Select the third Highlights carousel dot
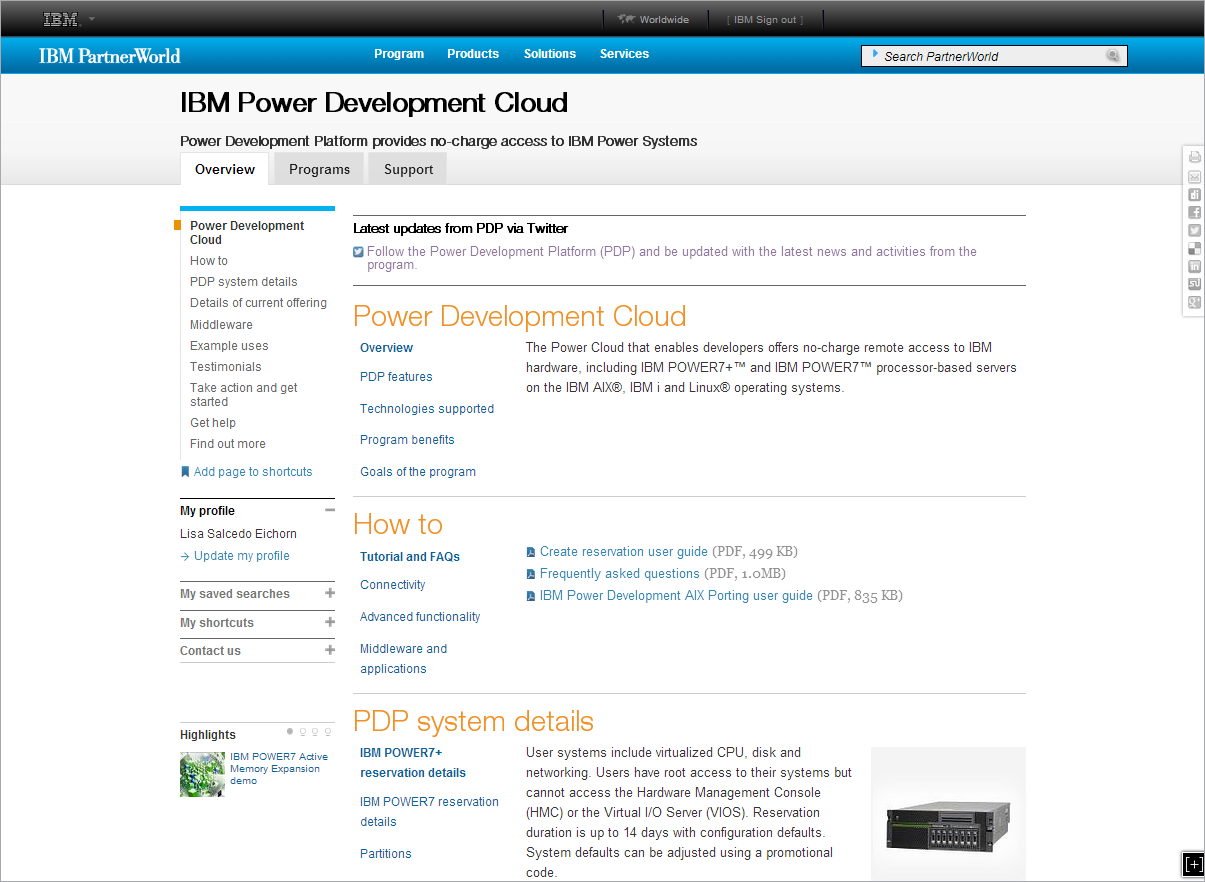Image resolution: width=1205 pixels, height=882 pixels. click(316, 732)
